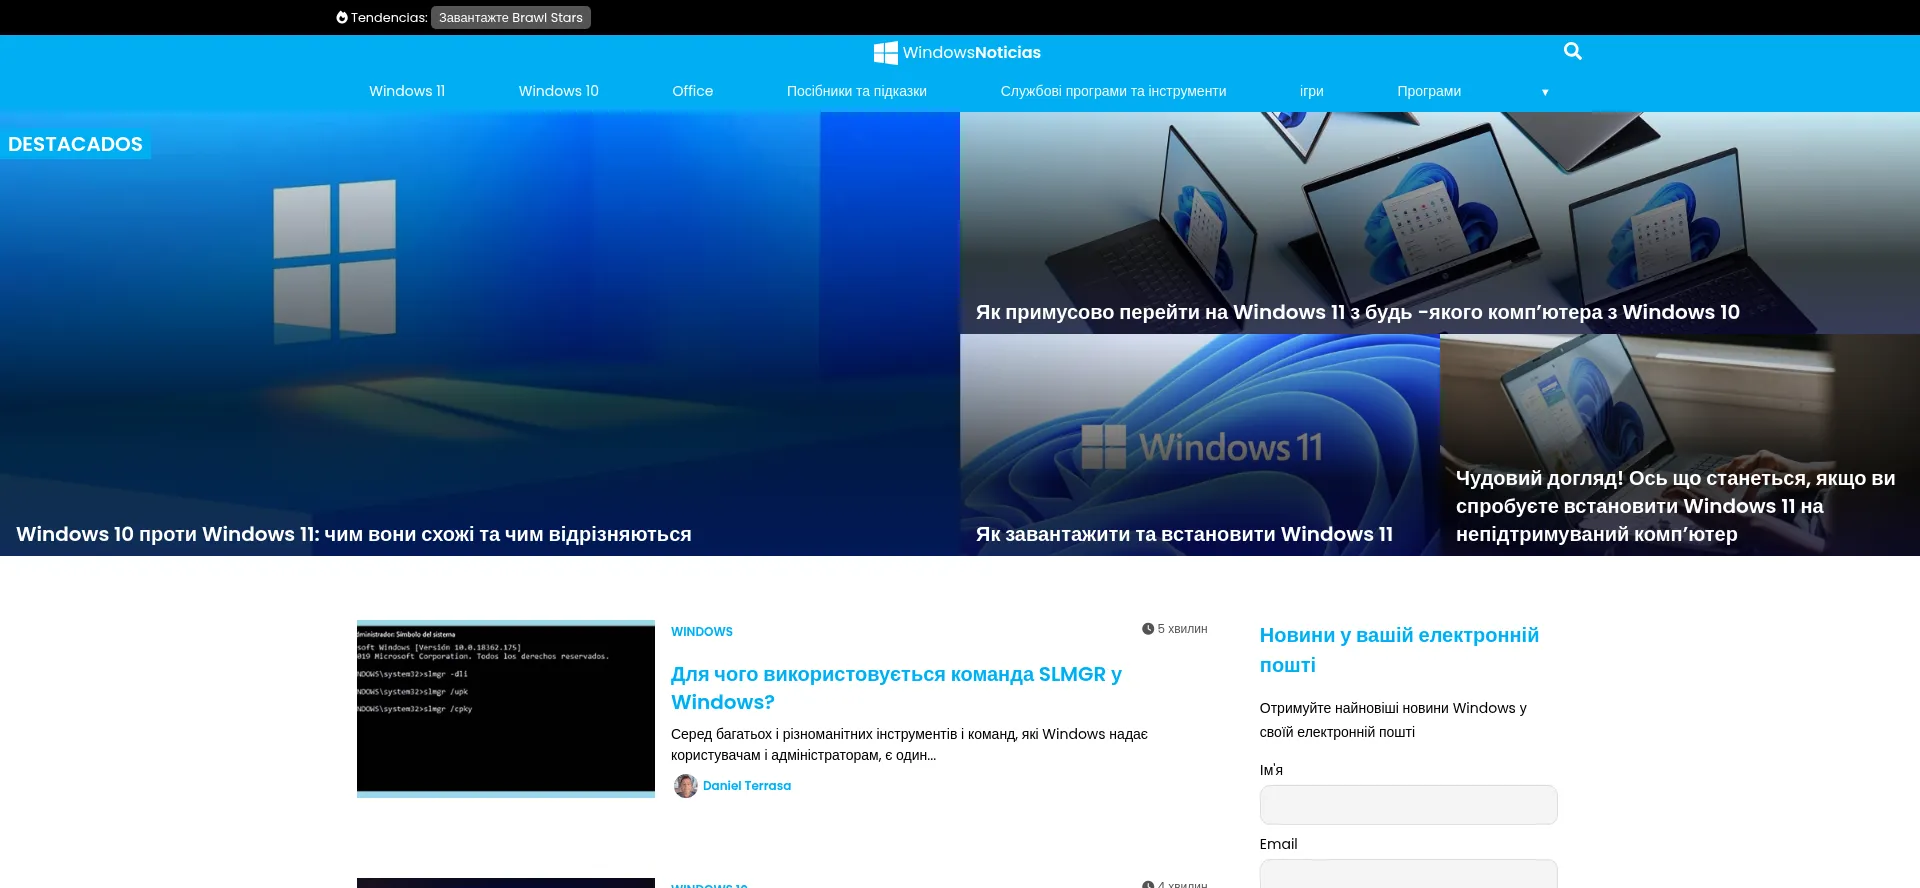Open the Чудовий догляд! article
The image size is (1920, 888).
(1675, 506)
